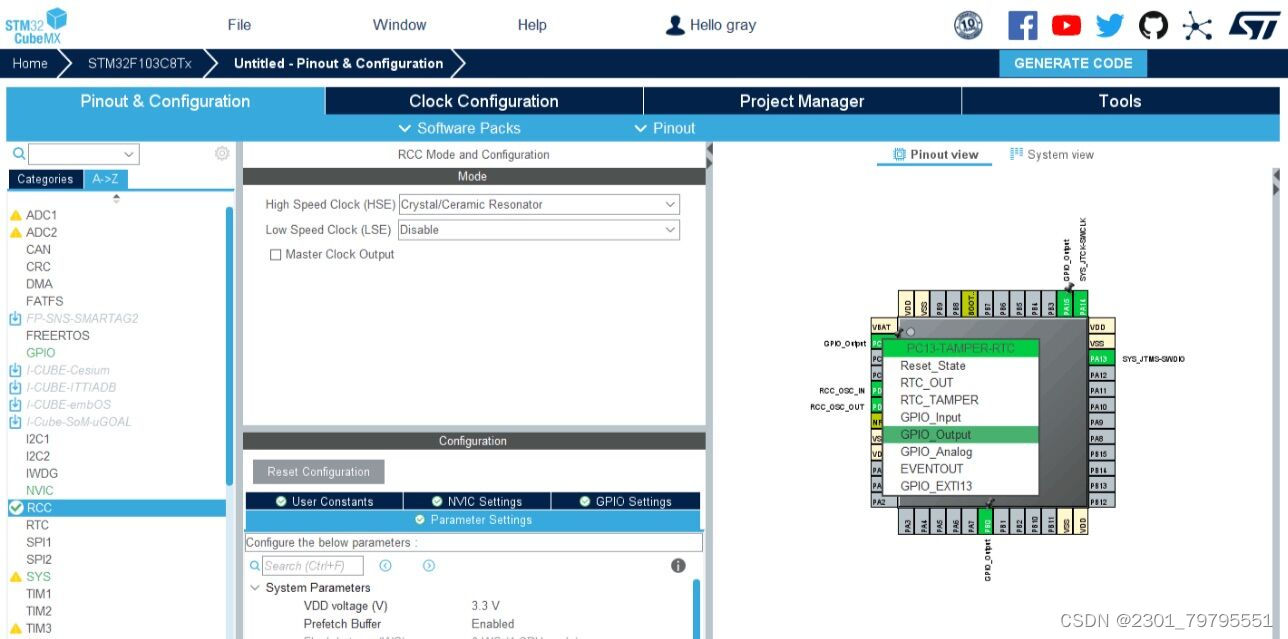Screen dimensions: 1288x639
Task: Click the ST logo icon
Action: [1253, 25]
